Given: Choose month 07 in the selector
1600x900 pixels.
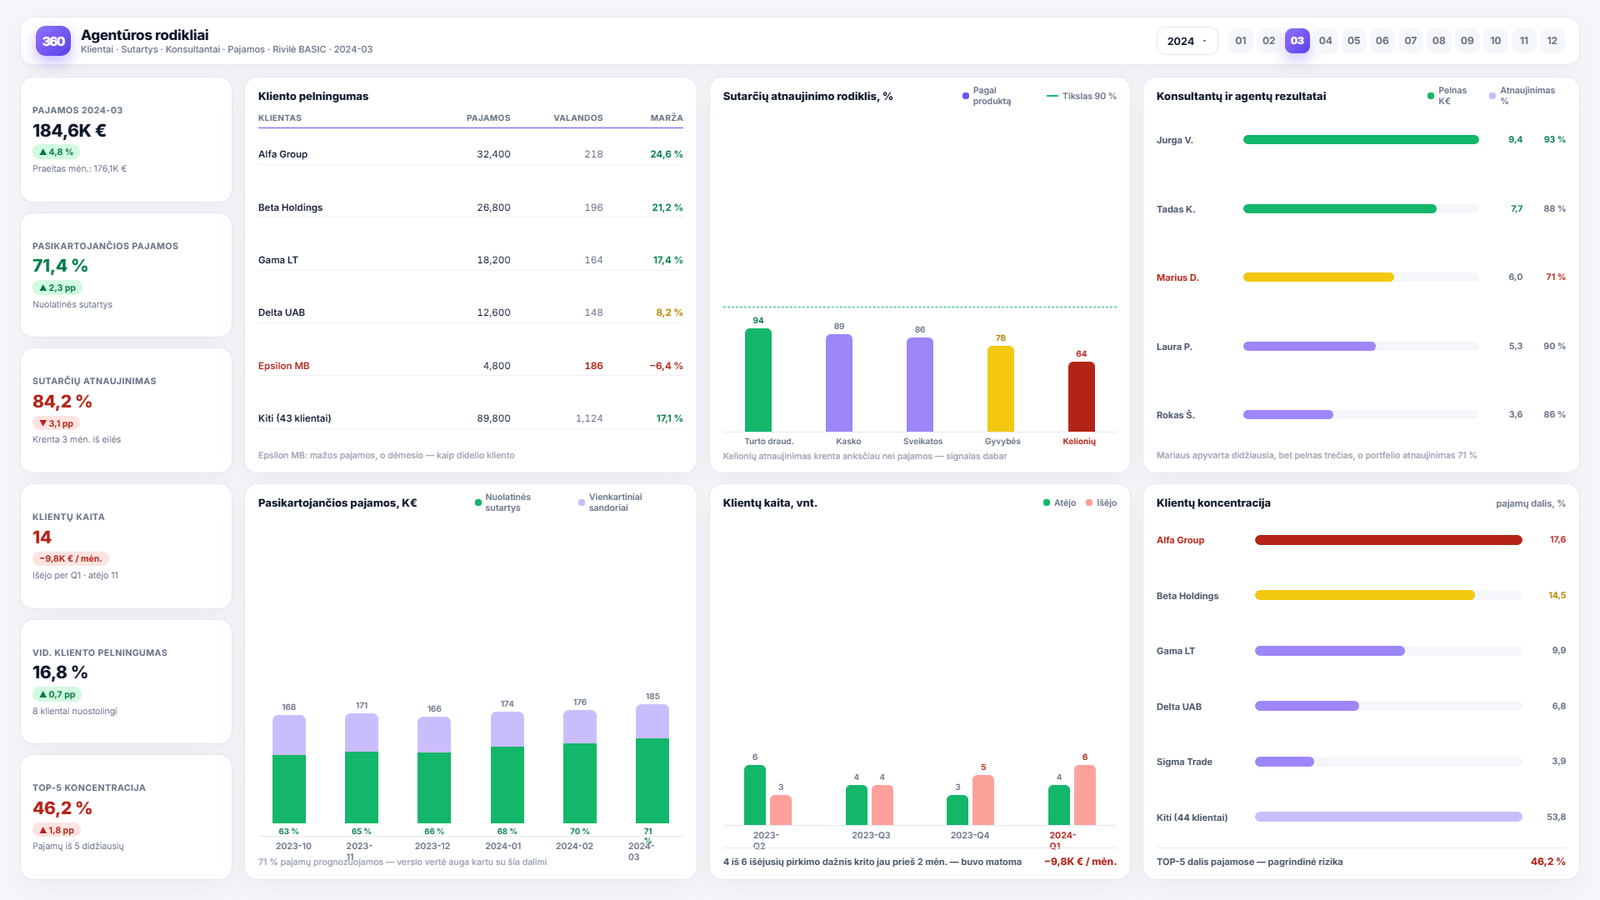Looking at the screenshot, I should pos(1411,41).
